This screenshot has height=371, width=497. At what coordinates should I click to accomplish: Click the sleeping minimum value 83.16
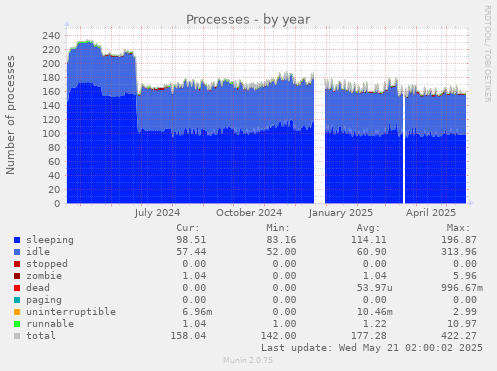tap(281, 240)
